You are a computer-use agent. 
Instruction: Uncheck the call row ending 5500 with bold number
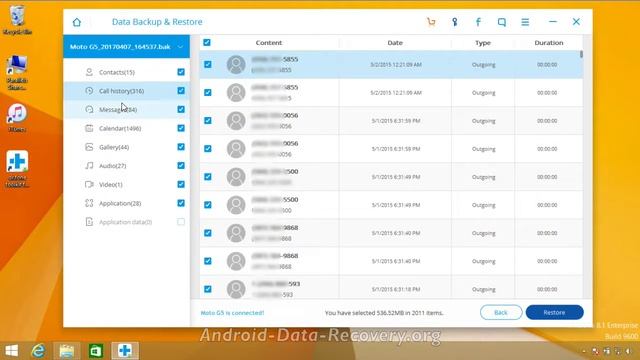click(x=208, y=205)
